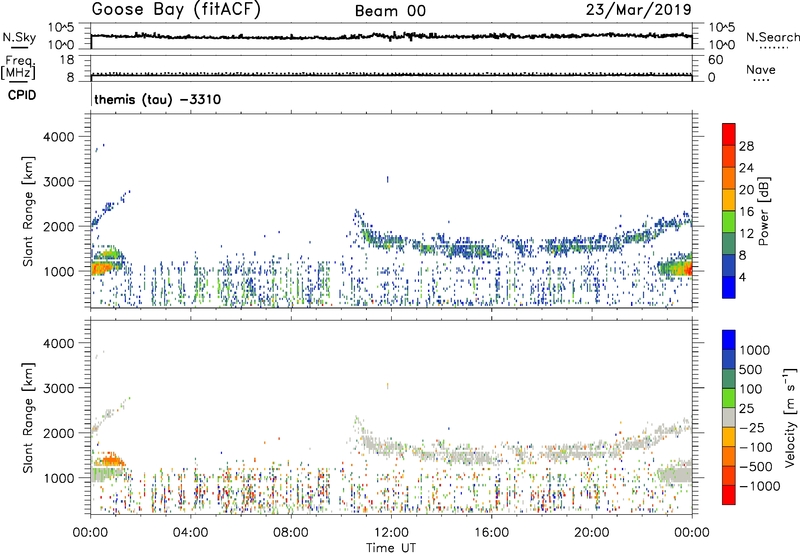Click the '20:00' time tick label
The height and width of the screenshot is (554, 800).
592,533
